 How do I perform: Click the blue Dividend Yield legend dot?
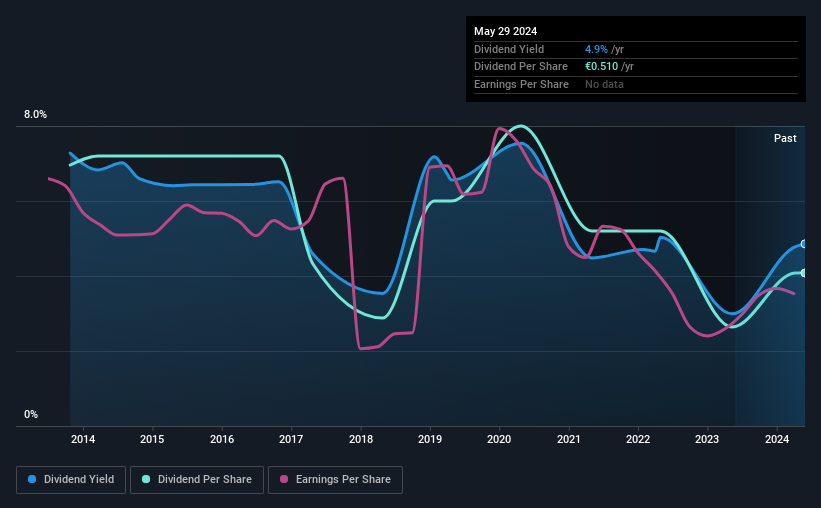pos(32,479)
